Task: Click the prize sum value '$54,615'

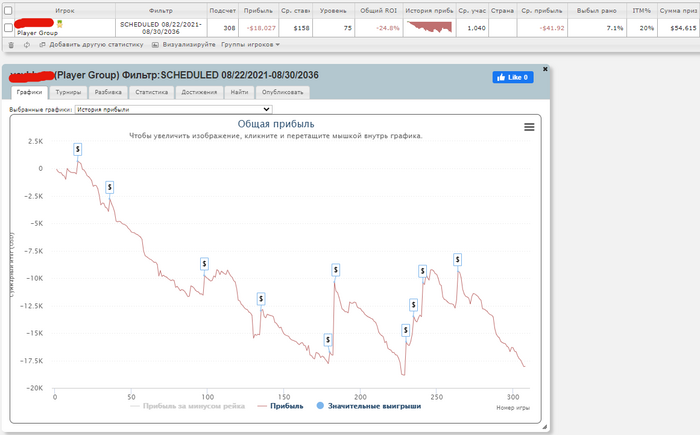Action: (683, 28)
